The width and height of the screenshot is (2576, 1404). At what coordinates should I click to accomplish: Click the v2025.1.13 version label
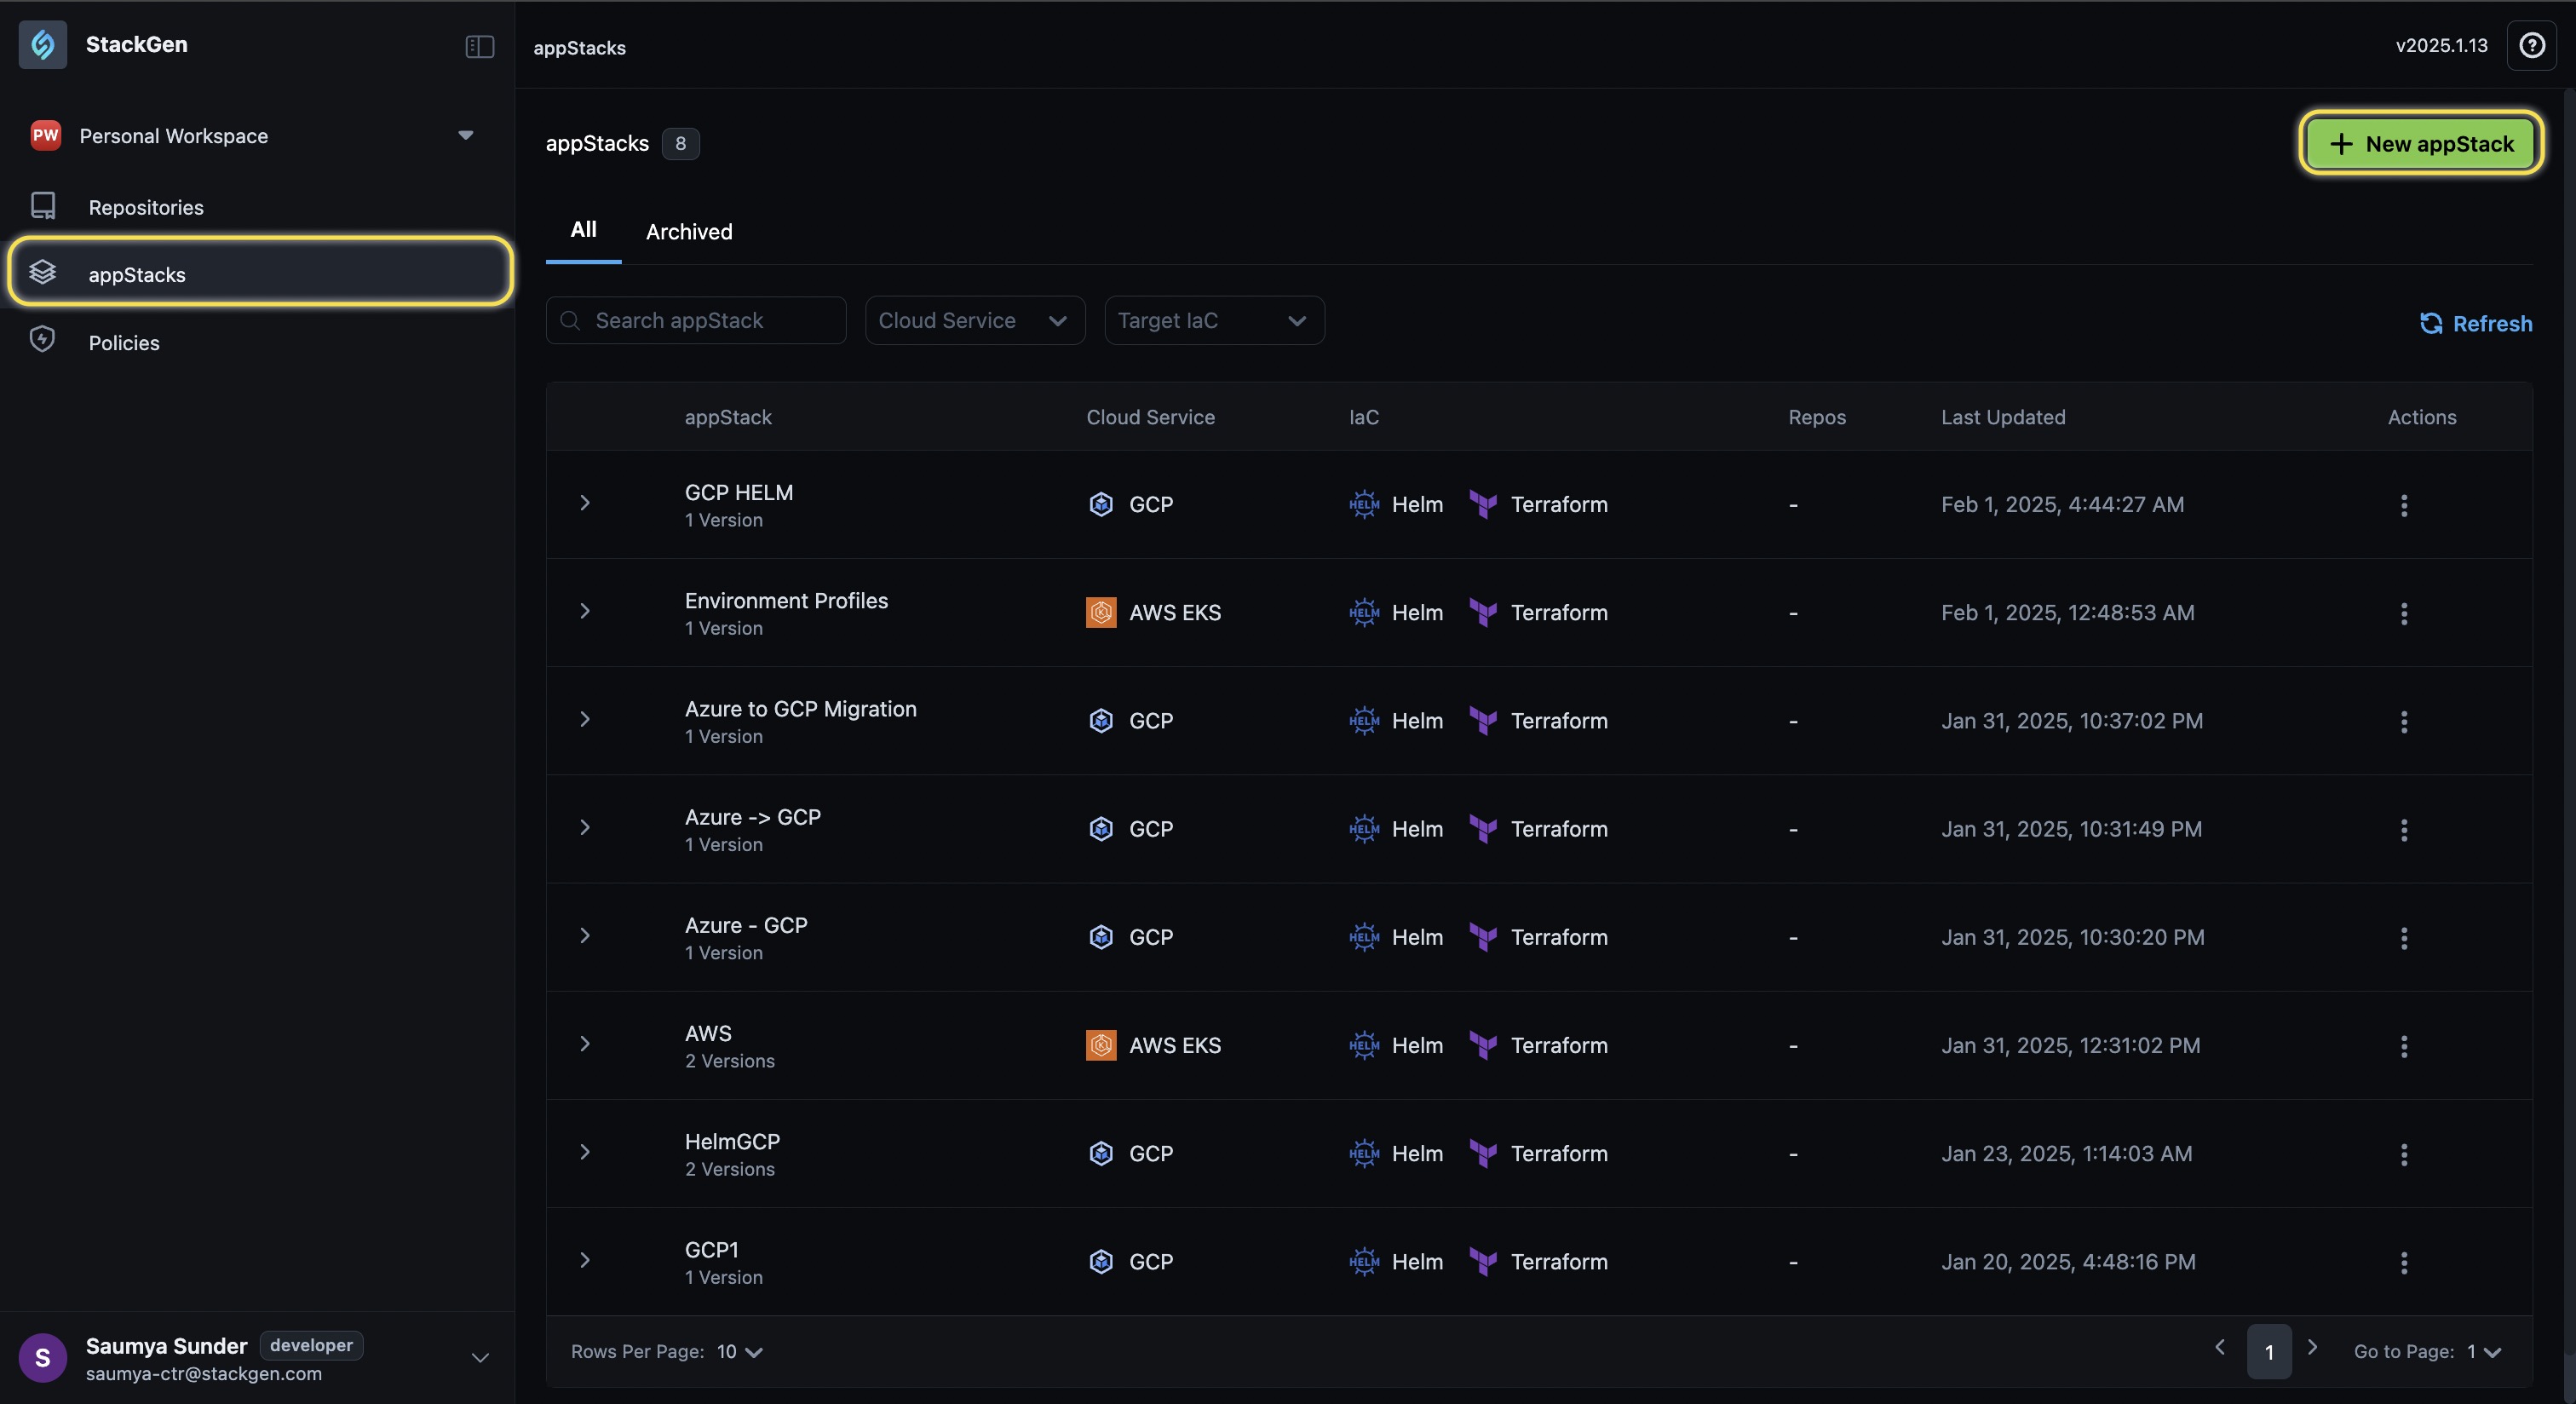[2441, 45]
